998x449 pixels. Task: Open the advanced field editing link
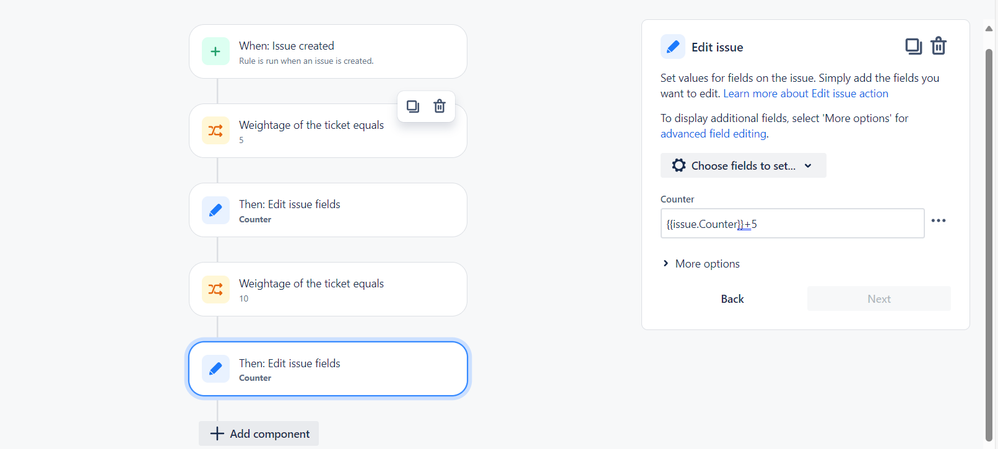714,134
